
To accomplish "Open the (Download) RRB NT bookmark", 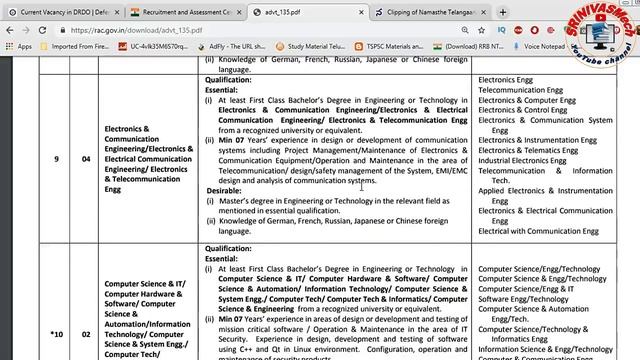I will tap(469, 47).
